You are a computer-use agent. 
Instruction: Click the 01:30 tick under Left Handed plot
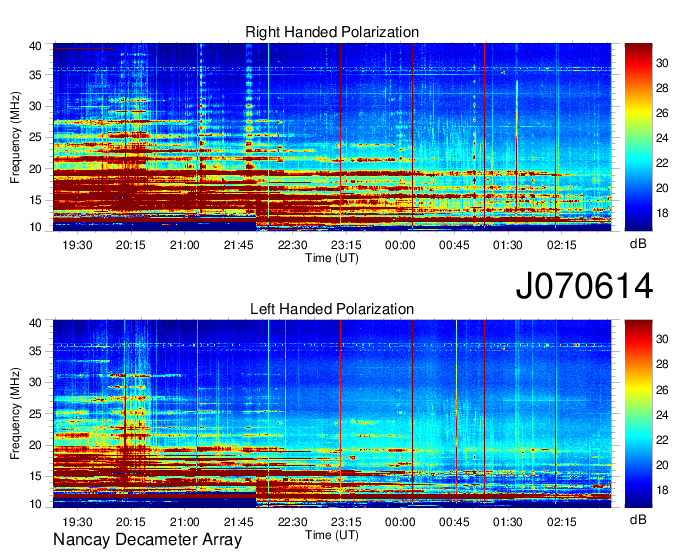click(507, 522)
